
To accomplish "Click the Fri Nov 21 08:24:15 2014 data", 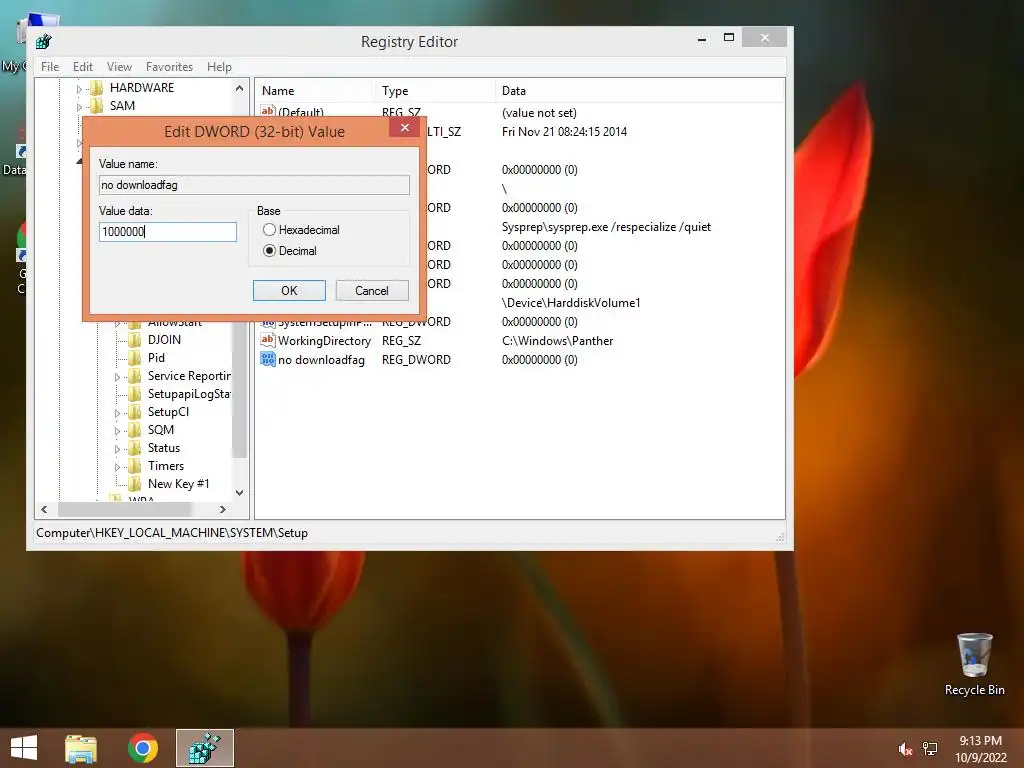I will point(564,132).
